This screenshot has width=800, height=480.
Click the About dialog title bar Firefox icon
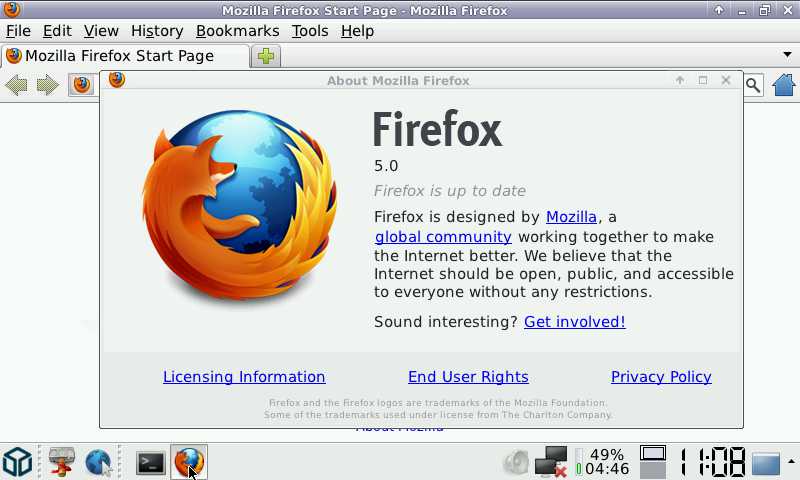117,80
